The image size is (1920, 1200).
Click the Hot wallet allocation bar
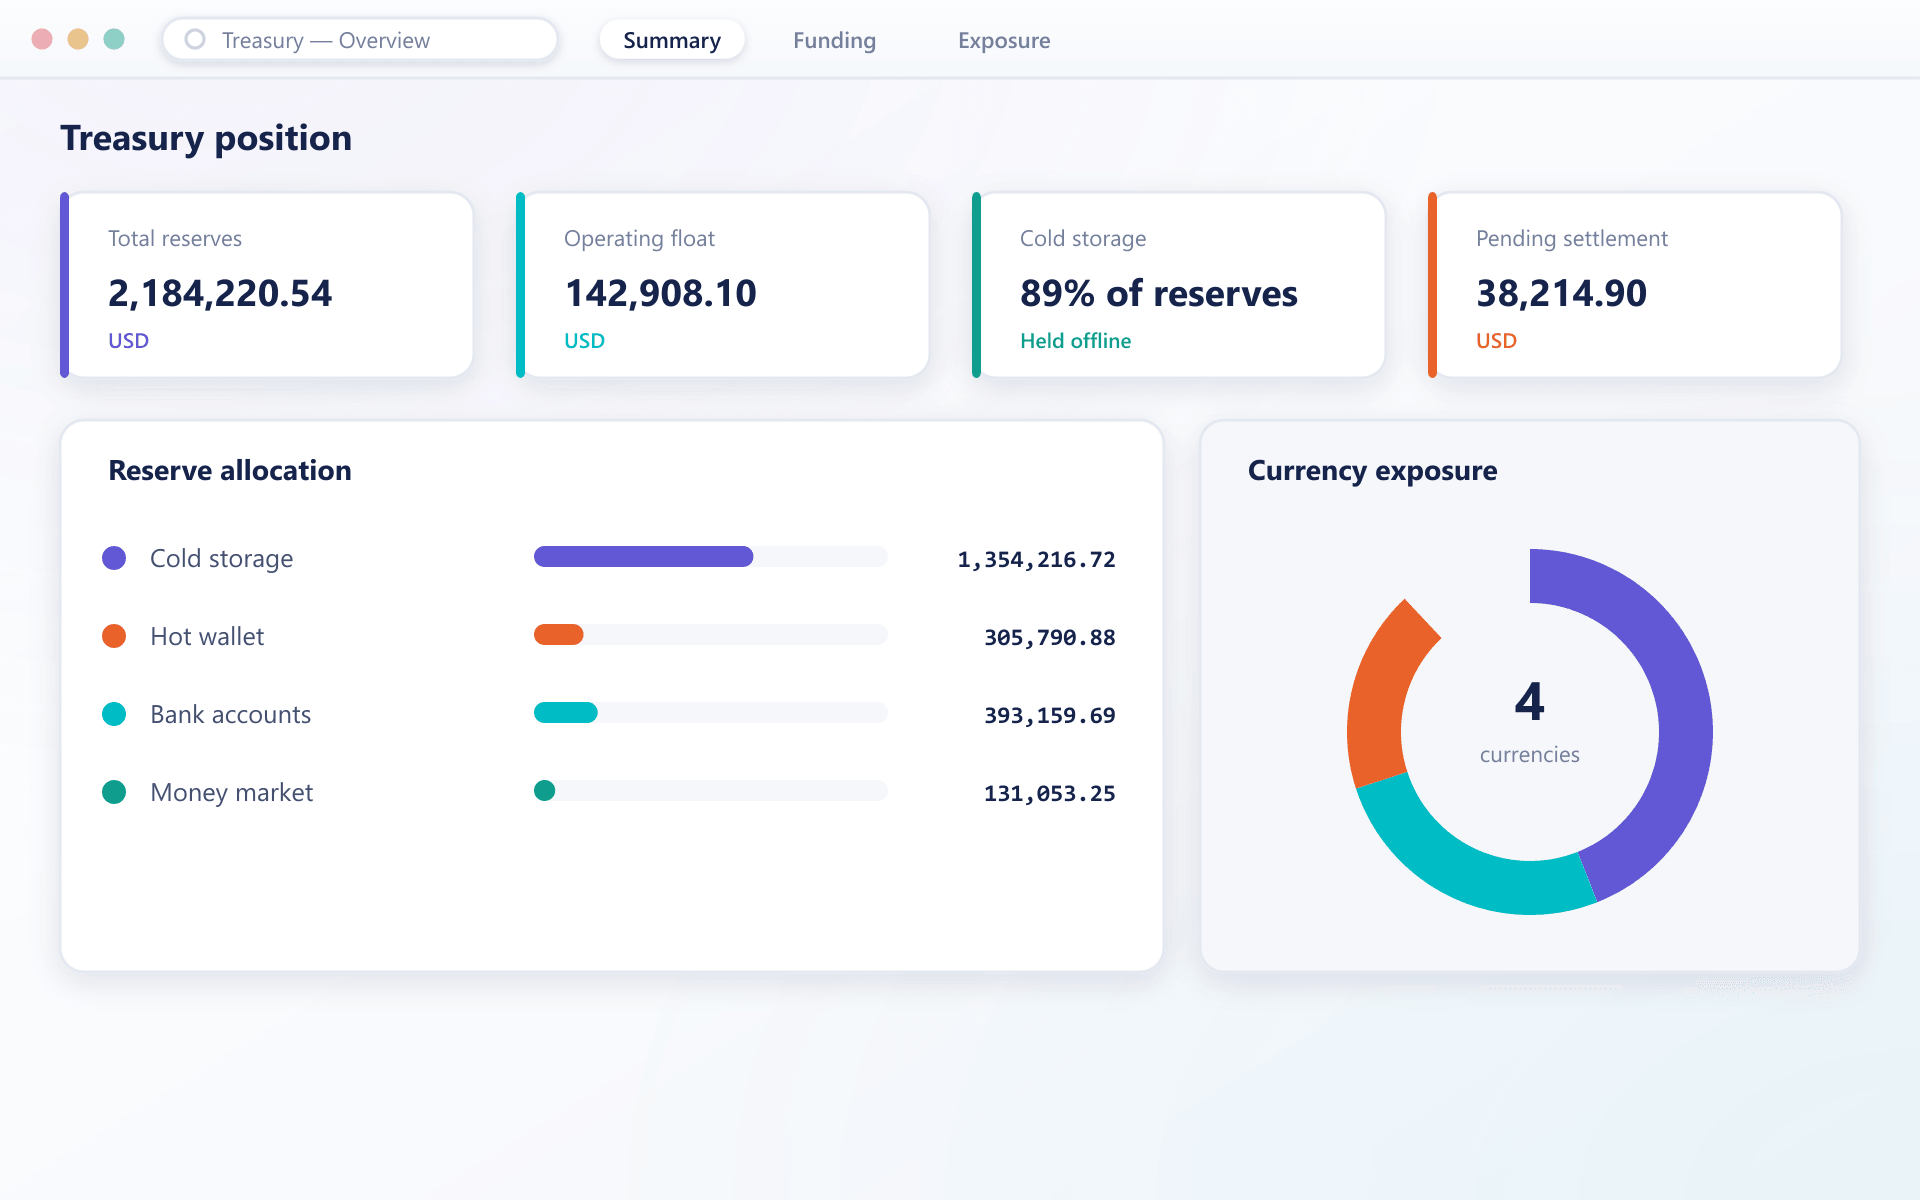pyautogui.click(x=710, y=635)
